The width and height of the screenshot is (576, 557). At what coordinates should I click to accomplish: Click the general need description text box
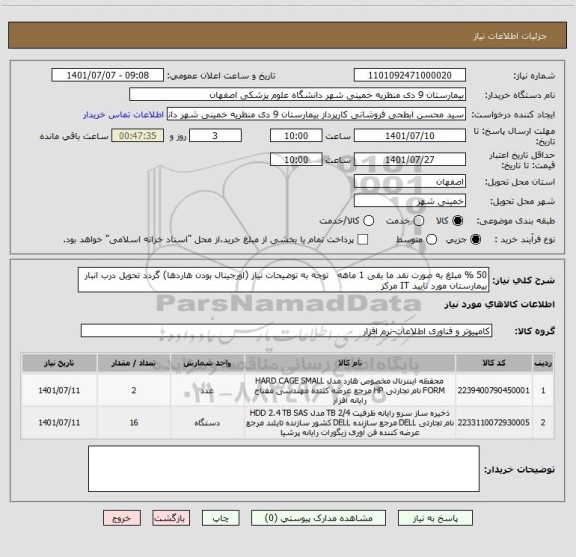coord(284,280)
